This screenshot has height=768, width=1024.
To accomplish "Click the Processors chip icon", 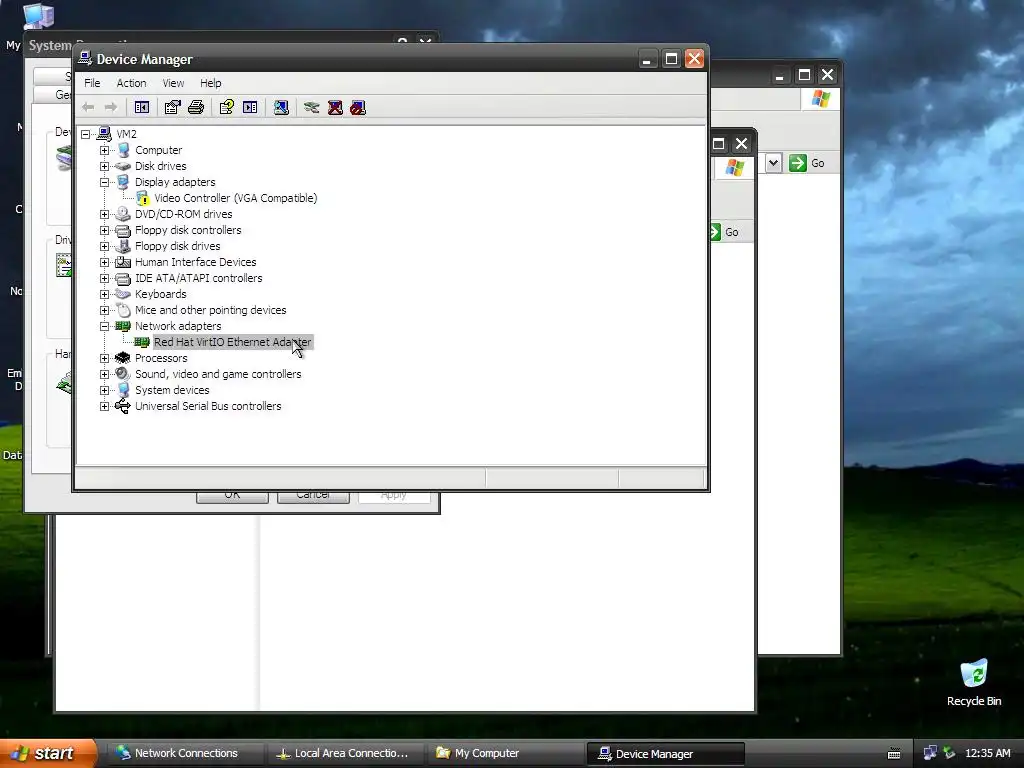I will 123,358.
